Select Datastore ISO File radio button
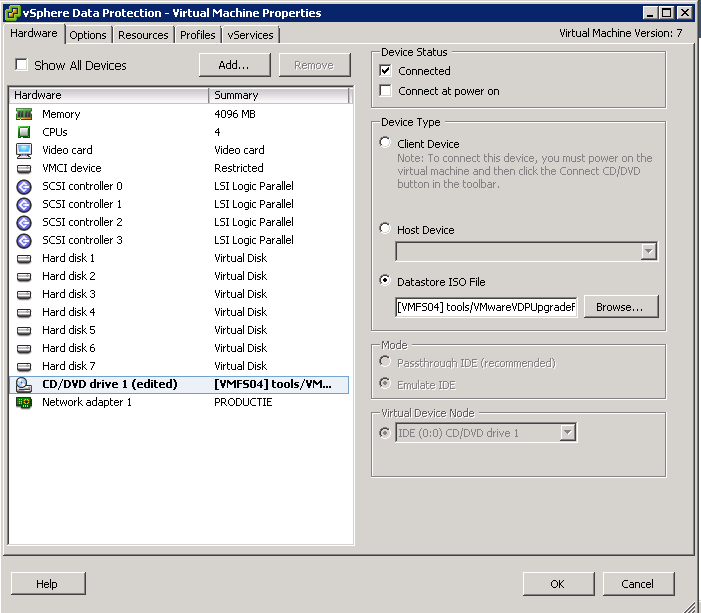The height and width of the screenshot is (613, 701). click(x=385, y=280)
